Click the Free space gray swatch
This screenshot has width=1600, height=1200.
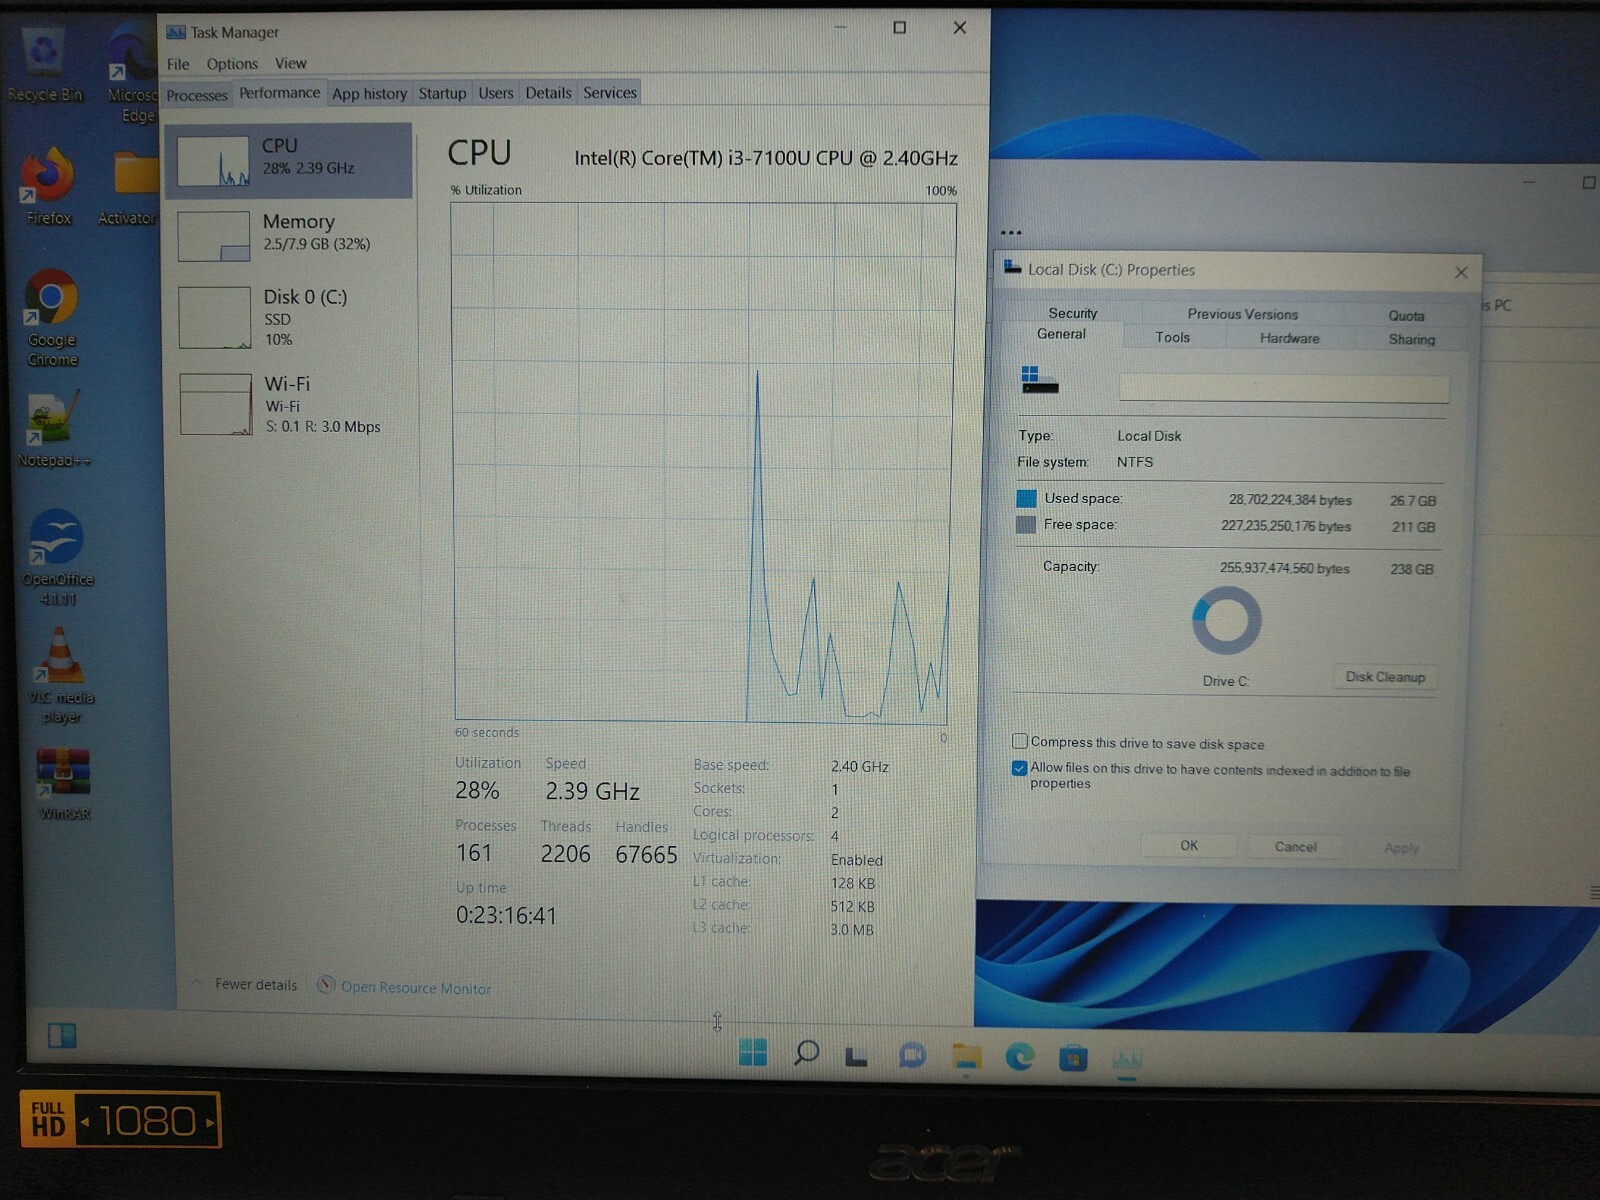(x=1026, y=524)
